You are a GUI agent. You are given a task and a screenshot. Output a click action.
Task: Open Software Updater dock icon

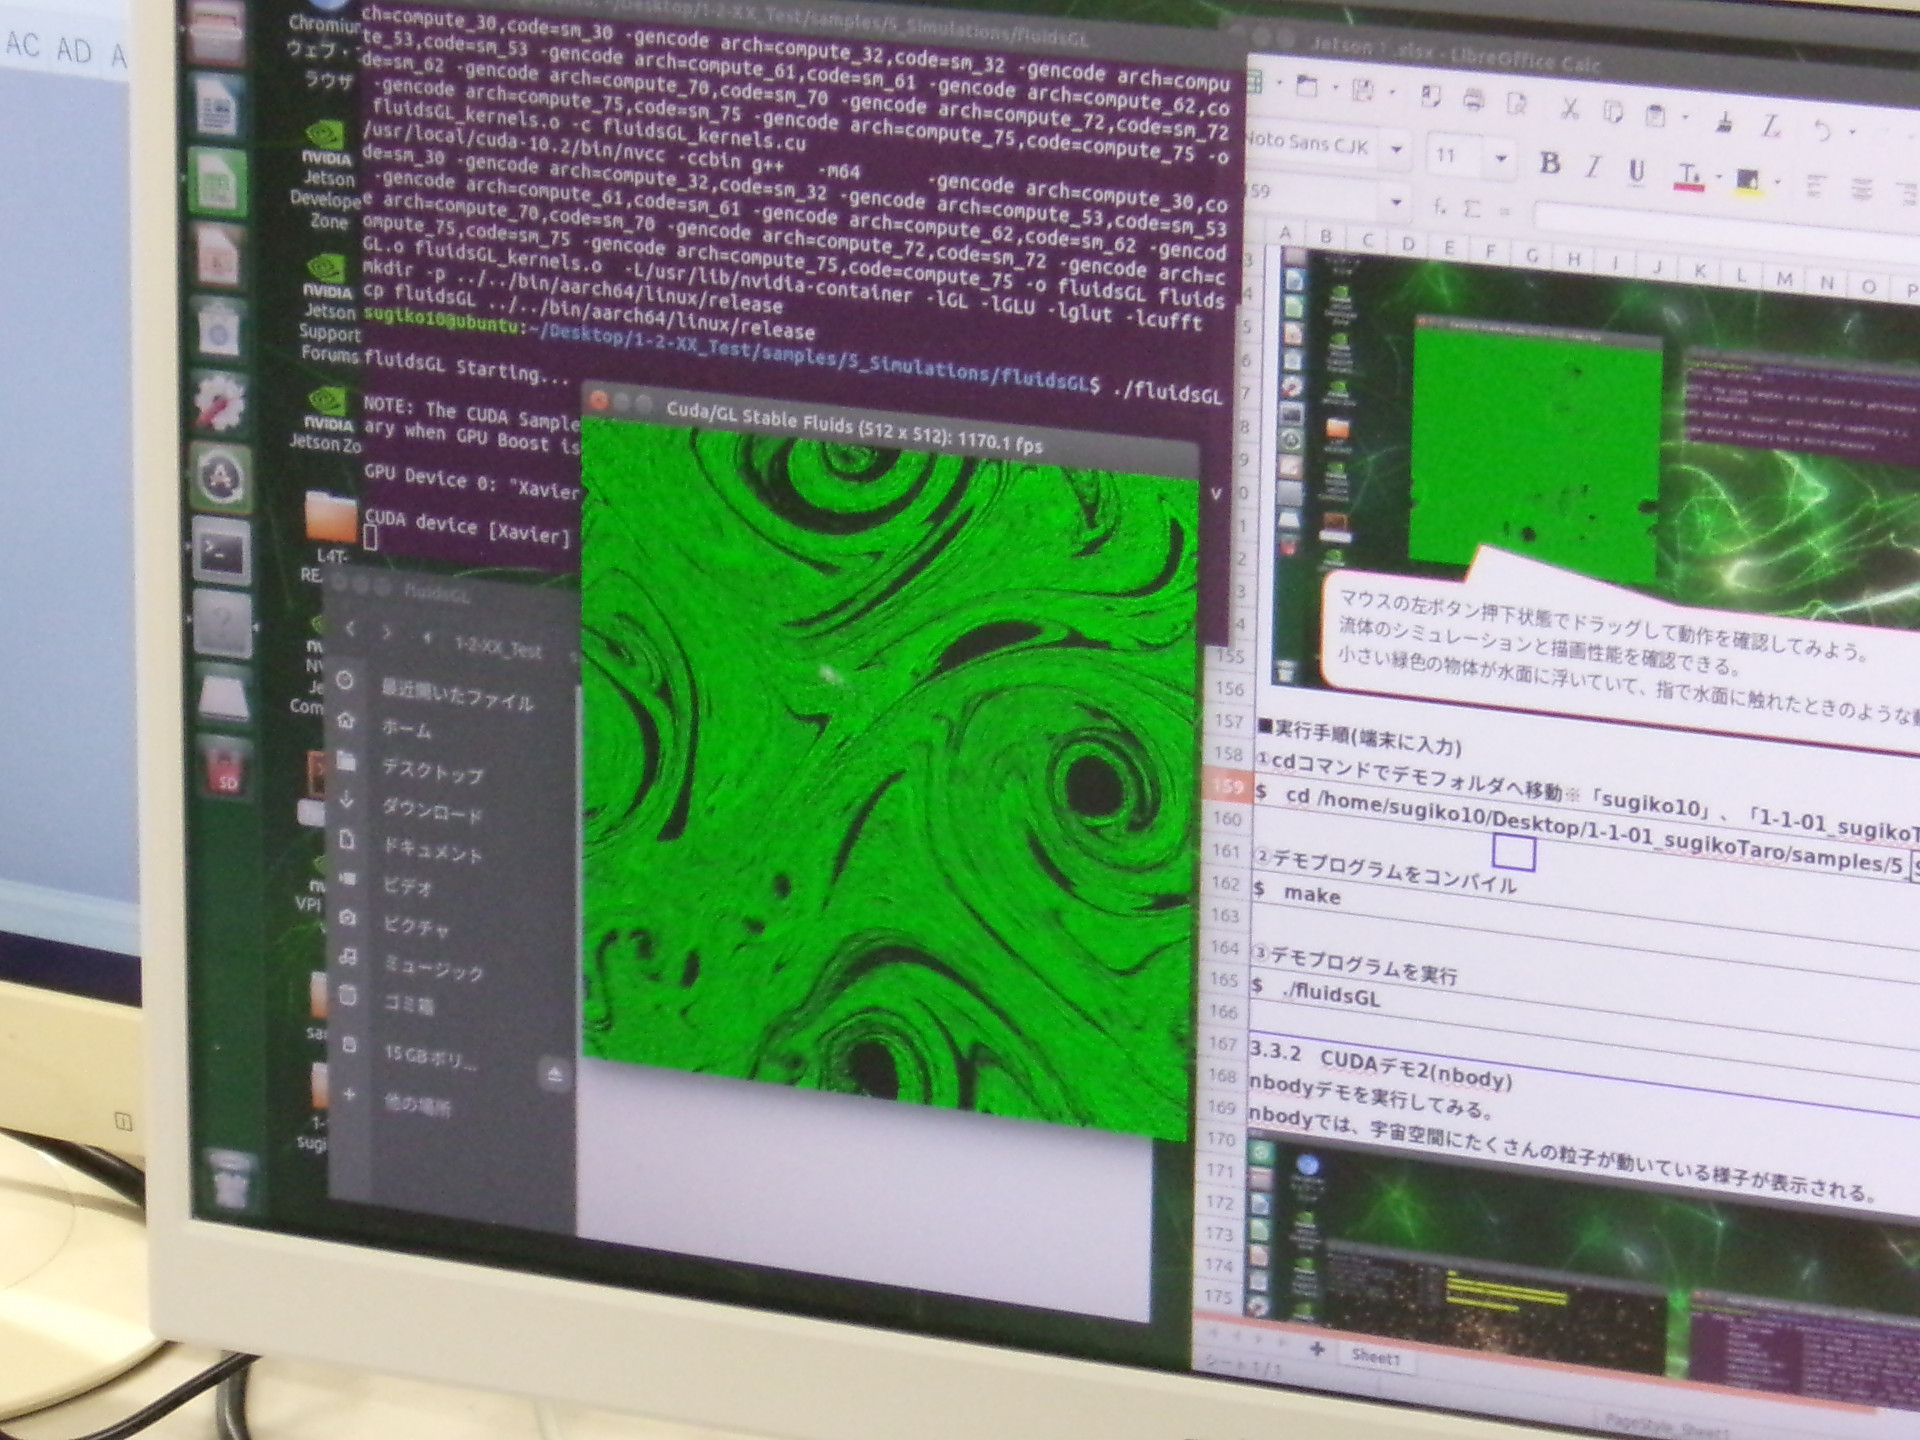pos(220,478)
